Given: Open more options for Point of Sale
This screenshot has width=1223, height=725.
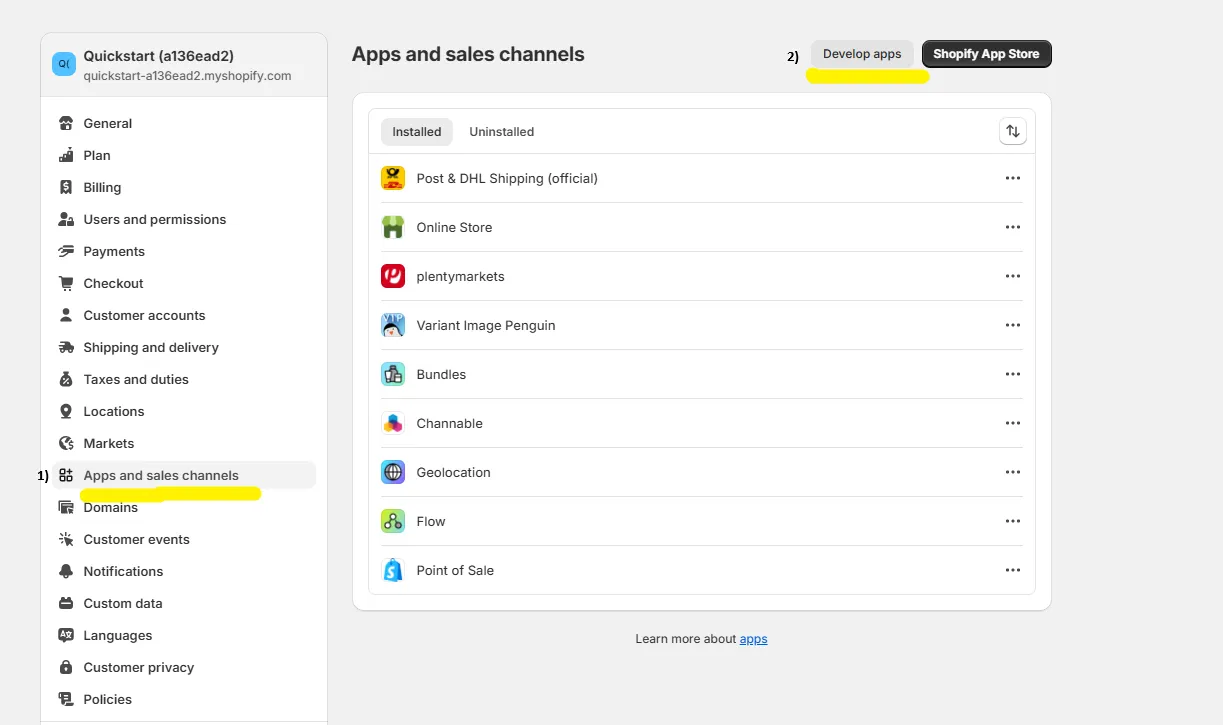Looking at the screenshot, I should 1013,570.
